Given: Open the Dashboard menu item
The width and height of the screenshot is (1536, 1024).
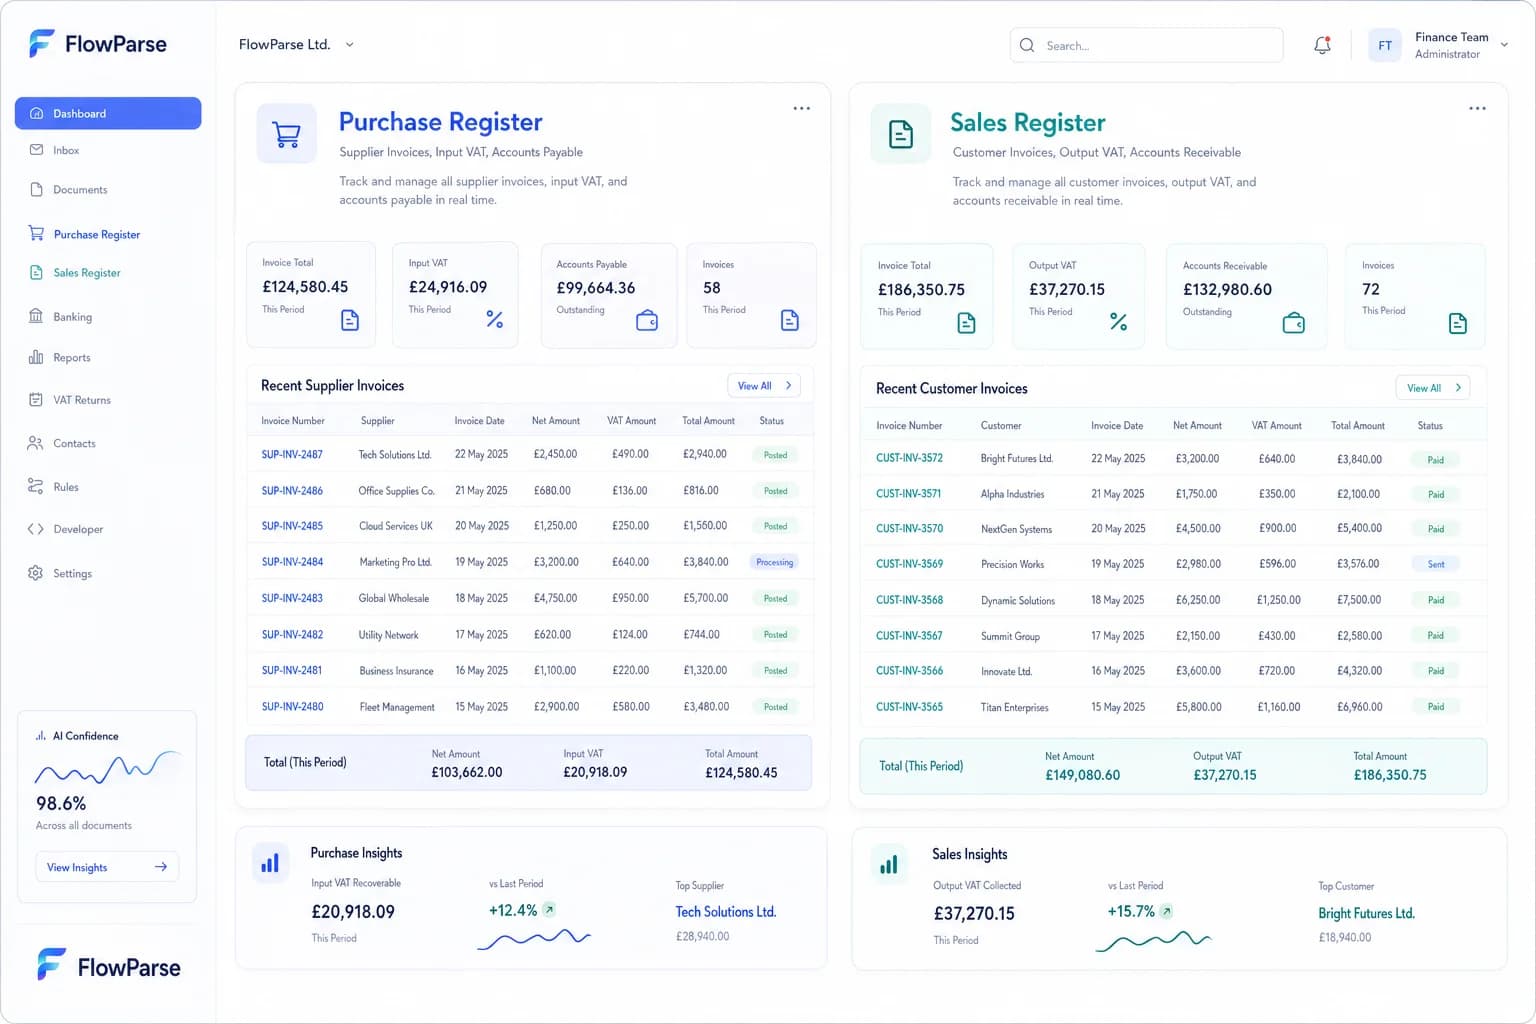Looking at the screenshot, I should coord(108,113).
